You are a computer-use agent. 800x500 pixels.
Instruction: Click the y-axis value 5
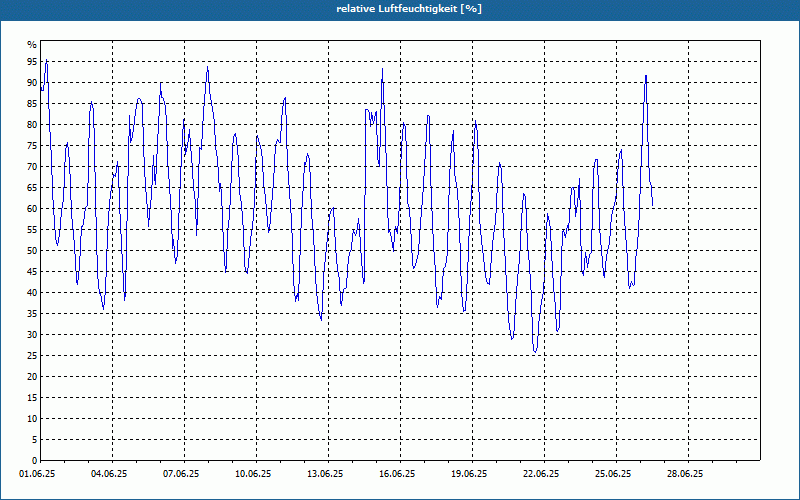[35, 440]
